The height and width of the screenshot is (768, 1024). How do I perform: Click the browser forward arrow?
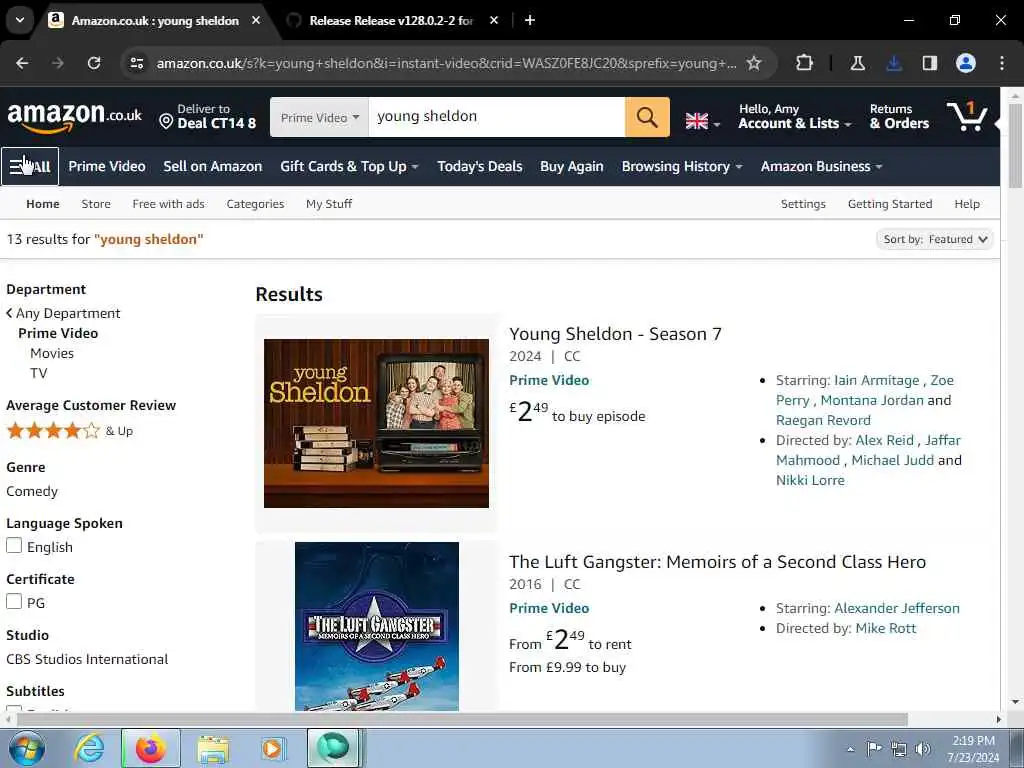coord(58,63)
